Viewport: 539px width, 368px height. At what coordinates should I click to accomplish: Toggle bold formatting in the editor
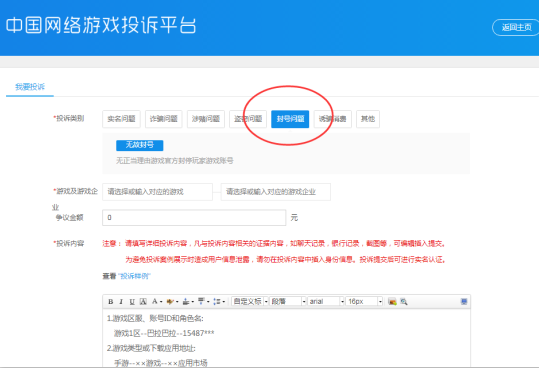click(111, 302)
